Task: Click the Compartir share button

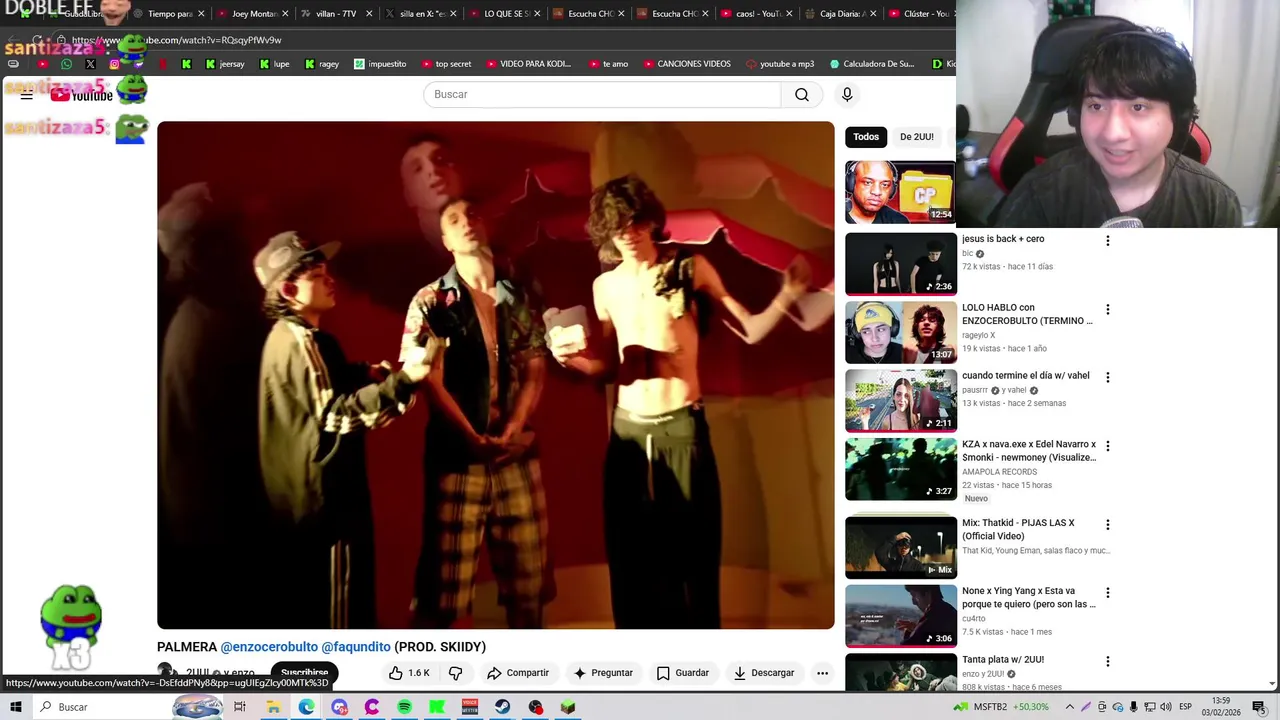Action: 518,673
